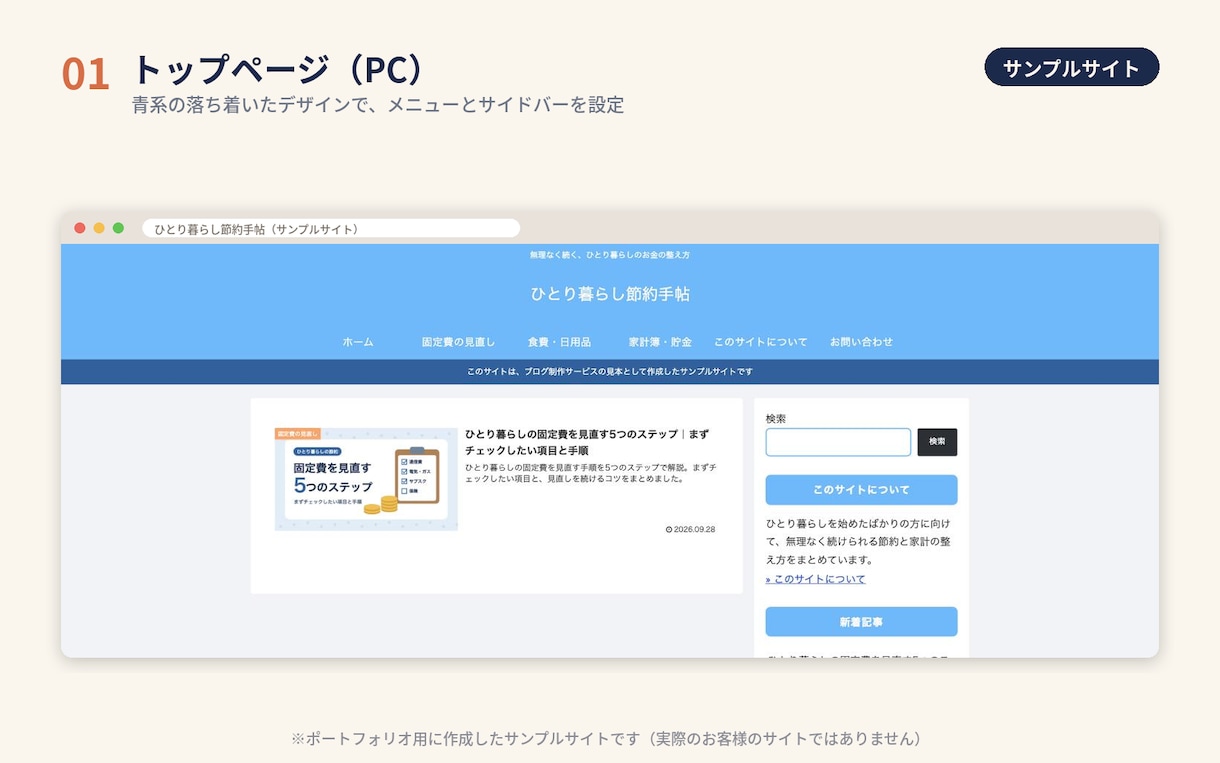
Task: Click the browser address bar with ひとり暮らし節約手帖
Action: (331, 228)
